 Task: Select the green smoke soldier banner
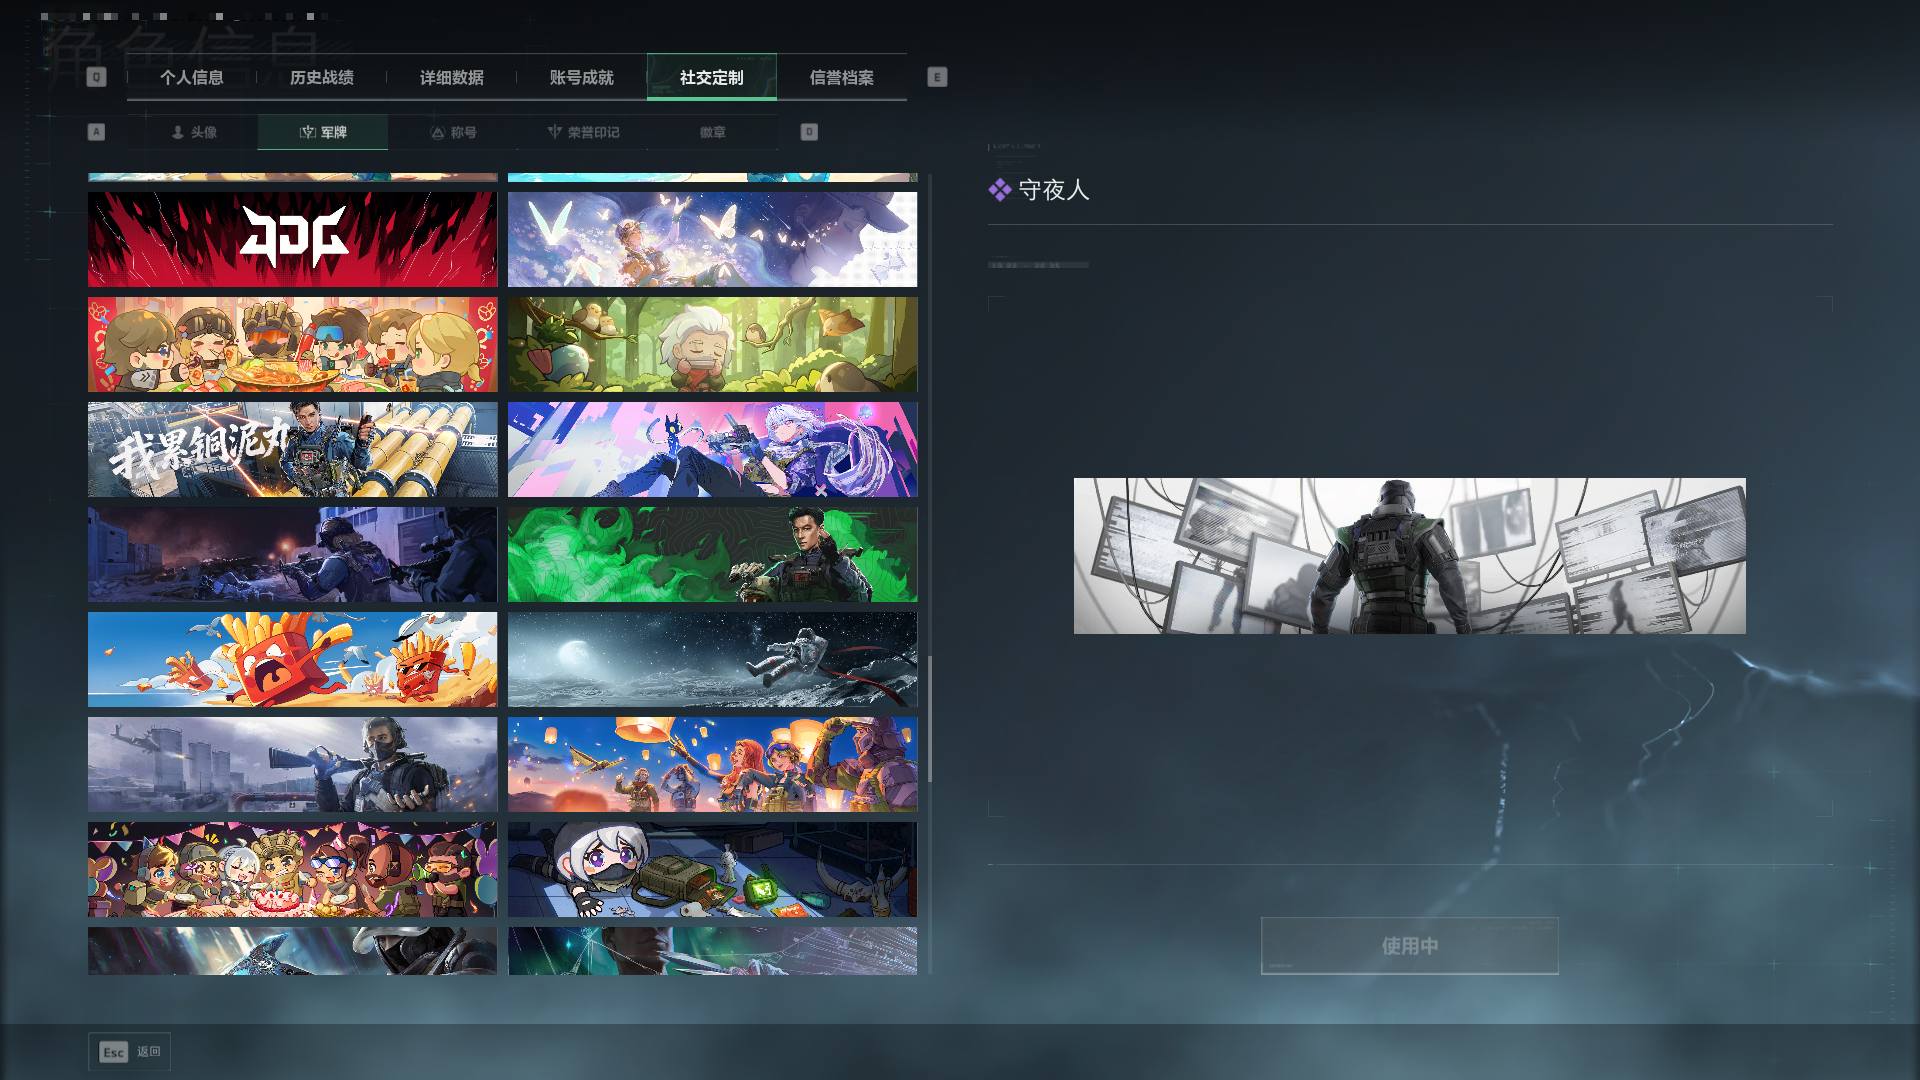(x=712, y=554)
